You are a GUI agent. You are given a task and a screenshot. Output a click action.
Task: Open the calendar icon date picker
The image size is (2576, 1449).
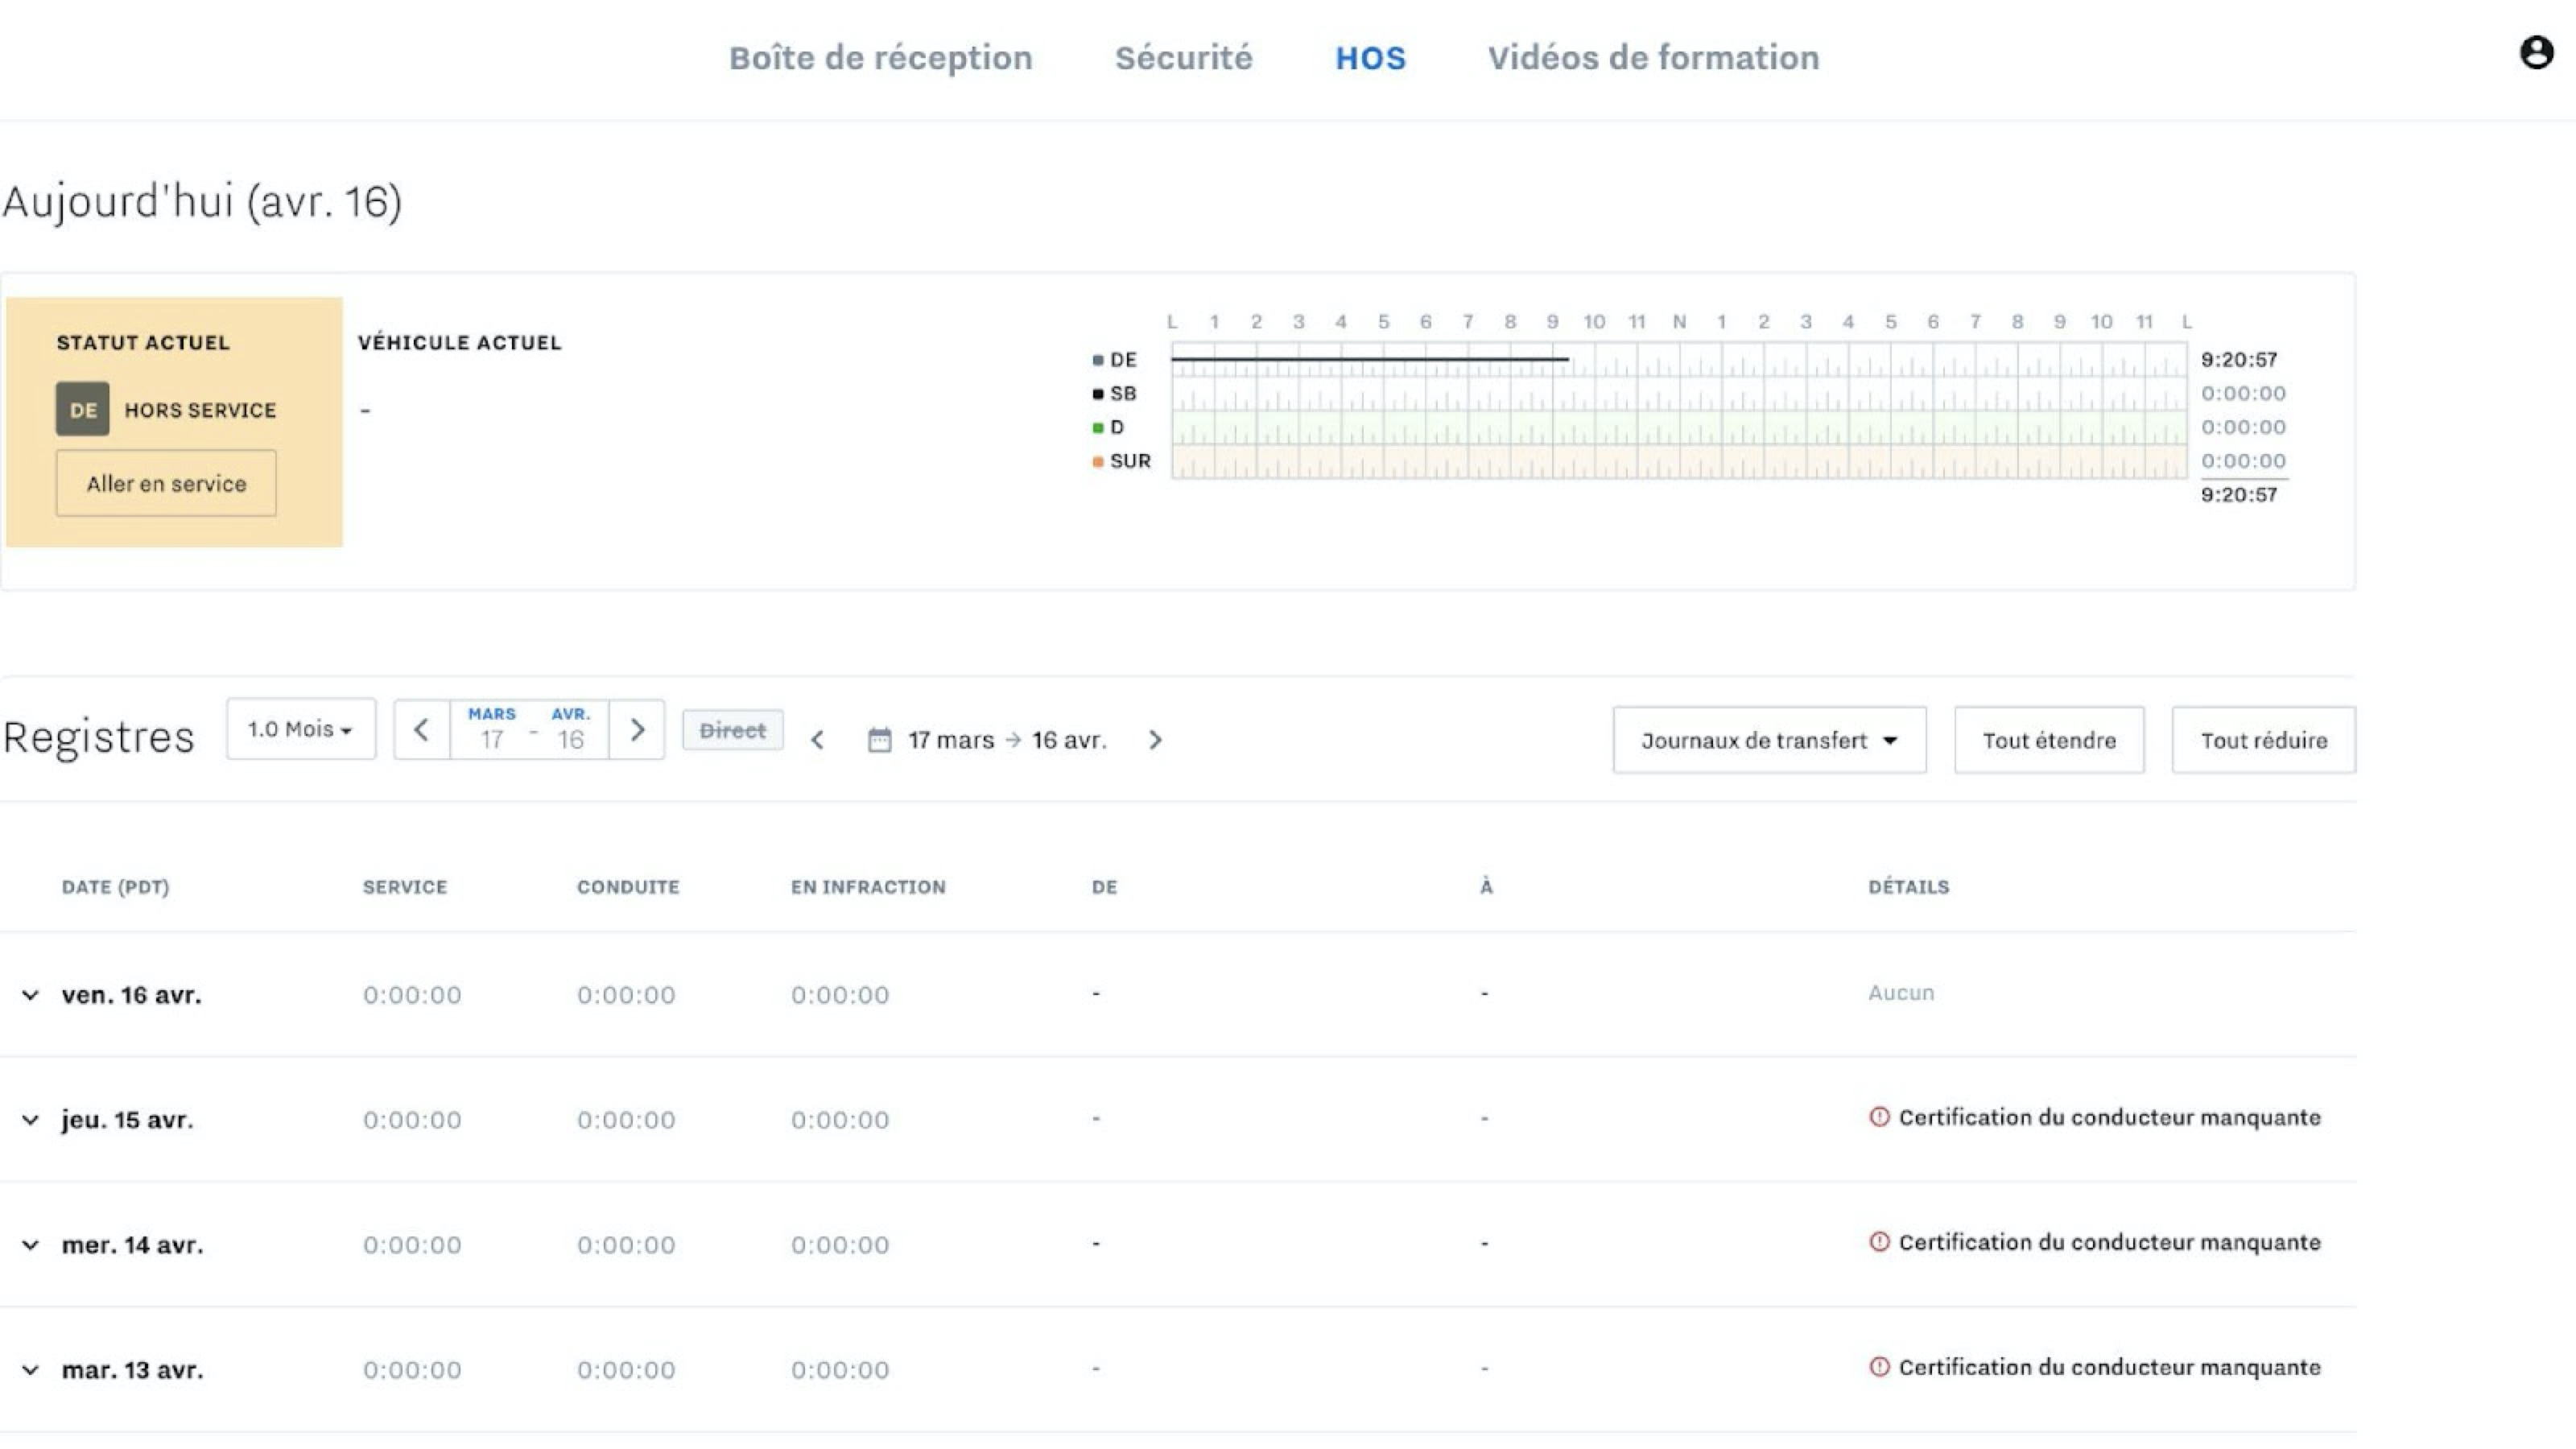(x=879, y=740)
